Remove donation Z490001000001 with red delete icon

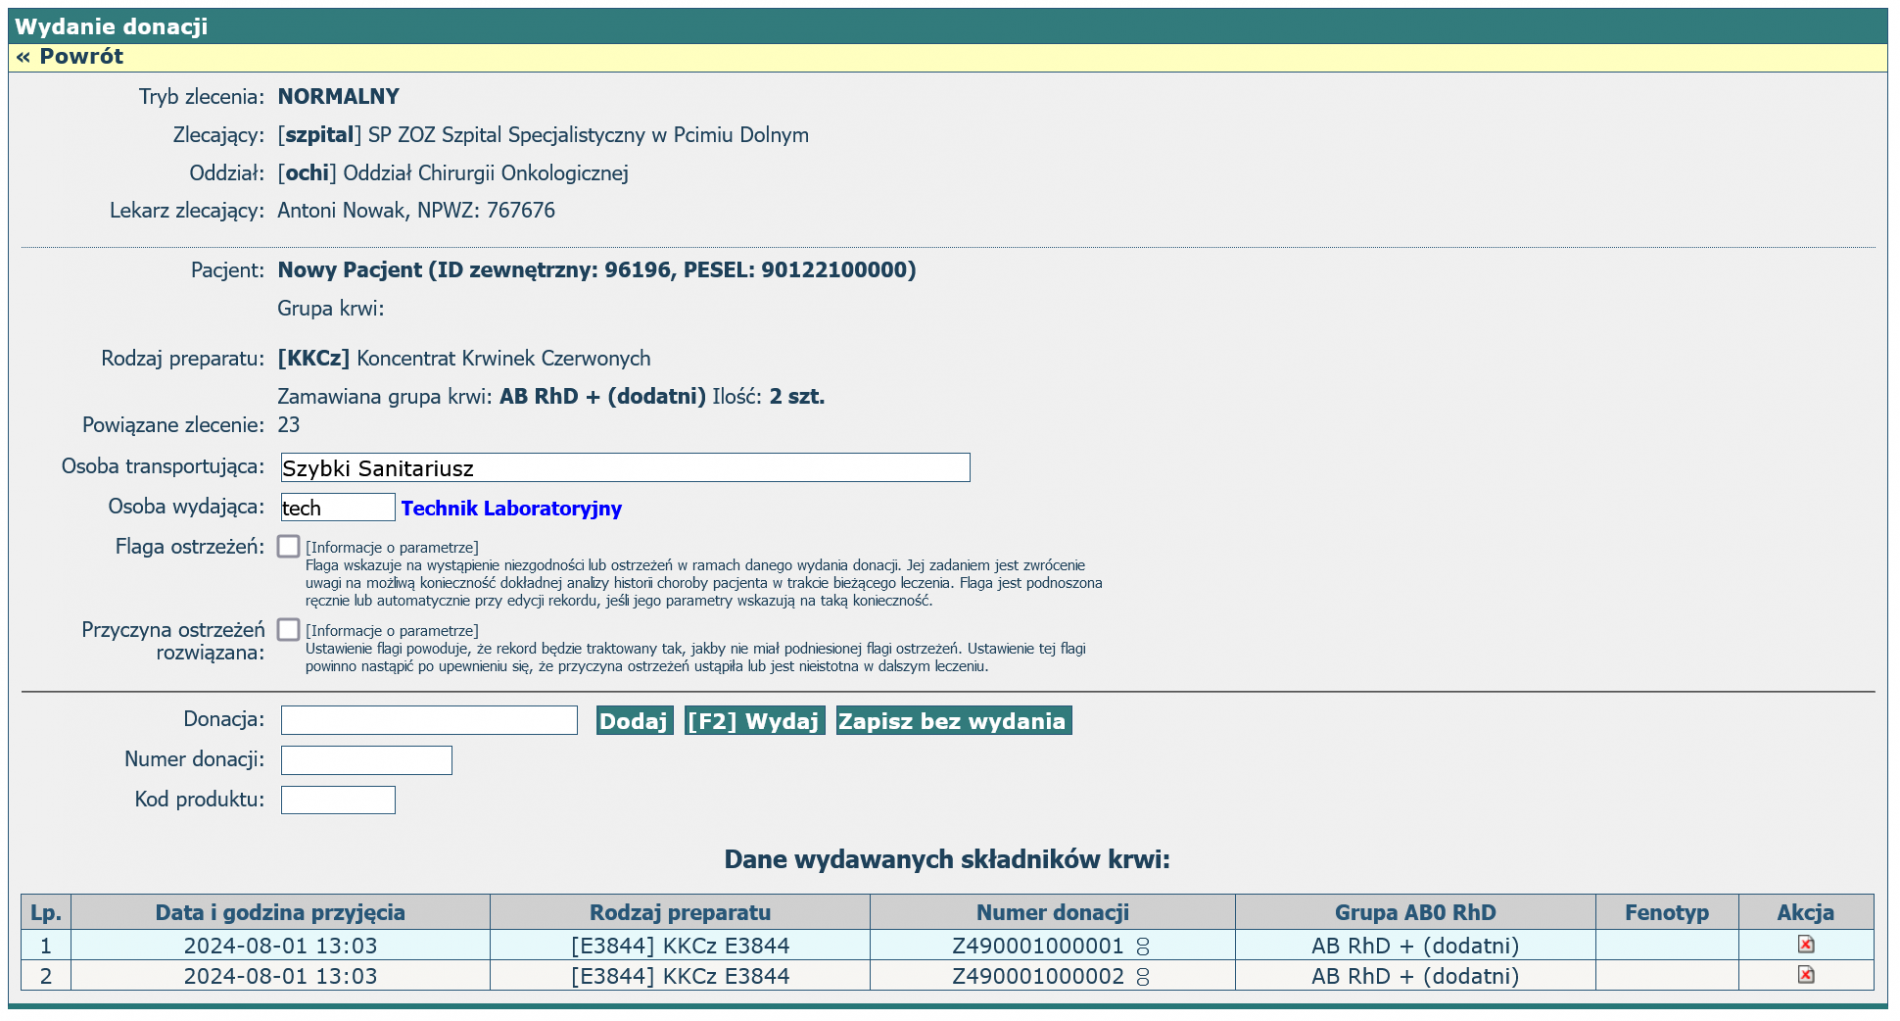pos(1806,946)
